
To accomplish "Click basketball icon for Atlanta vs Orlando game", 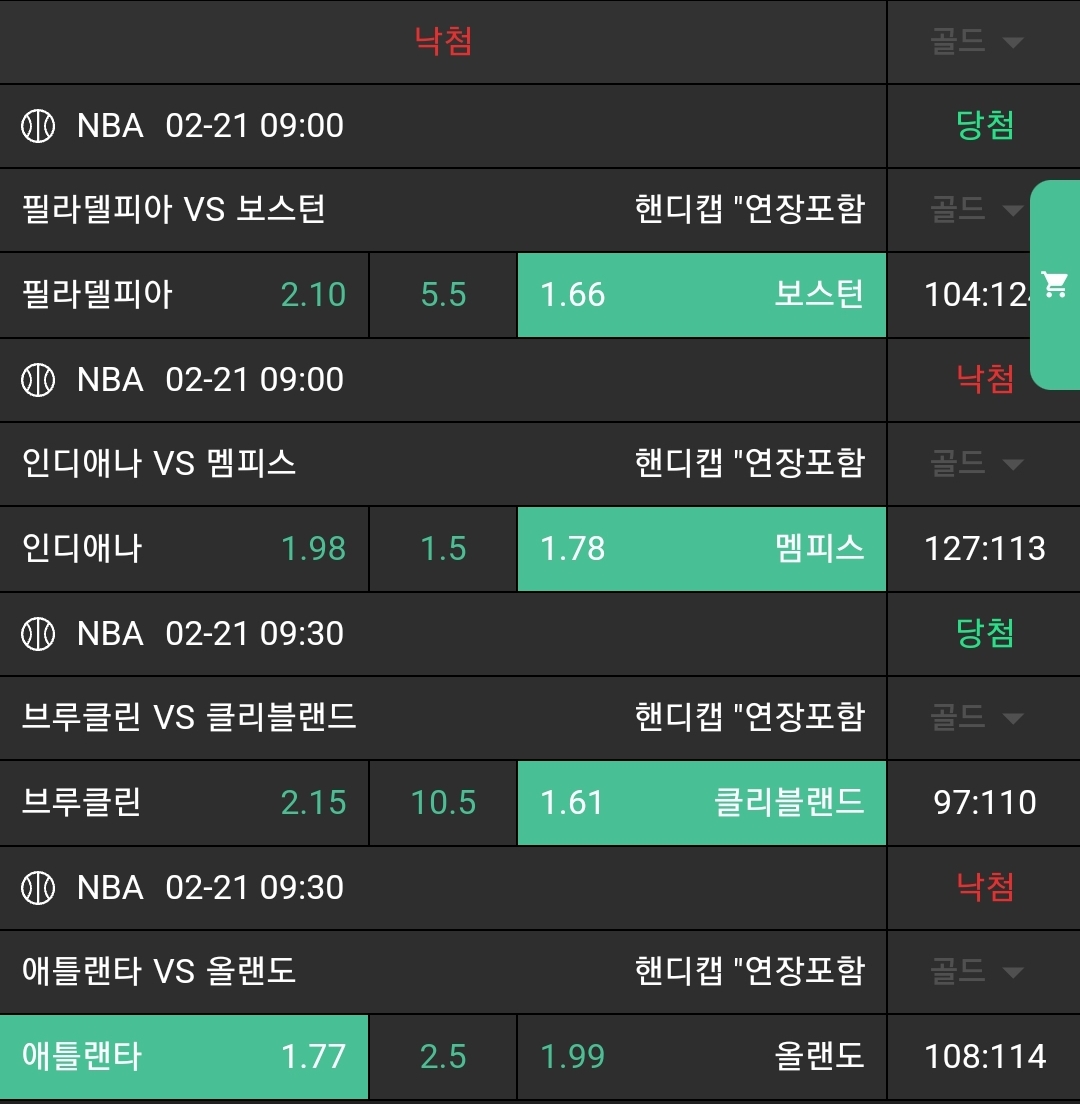I will tap(38, 888).
